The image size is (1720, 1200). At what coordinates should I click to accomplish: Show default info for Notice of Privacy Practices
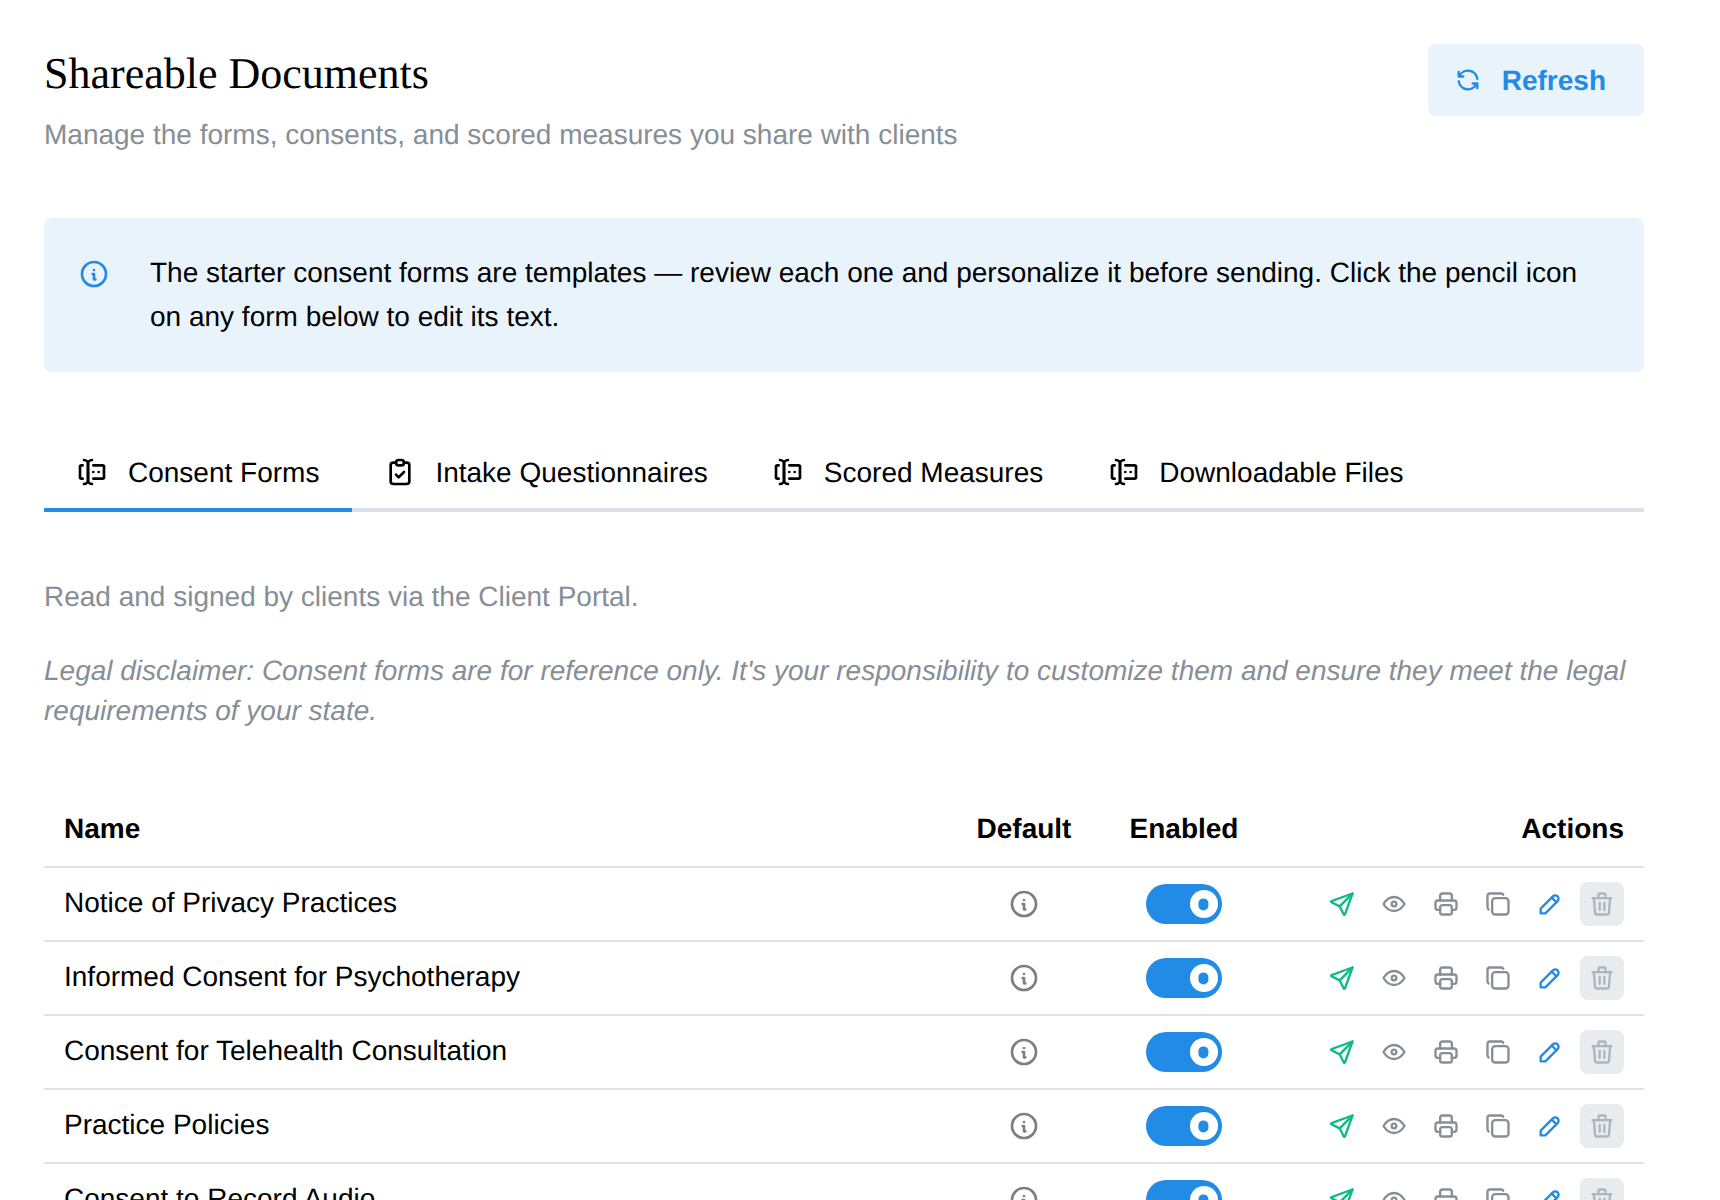pyautogui.click(x=1024, y=904)
